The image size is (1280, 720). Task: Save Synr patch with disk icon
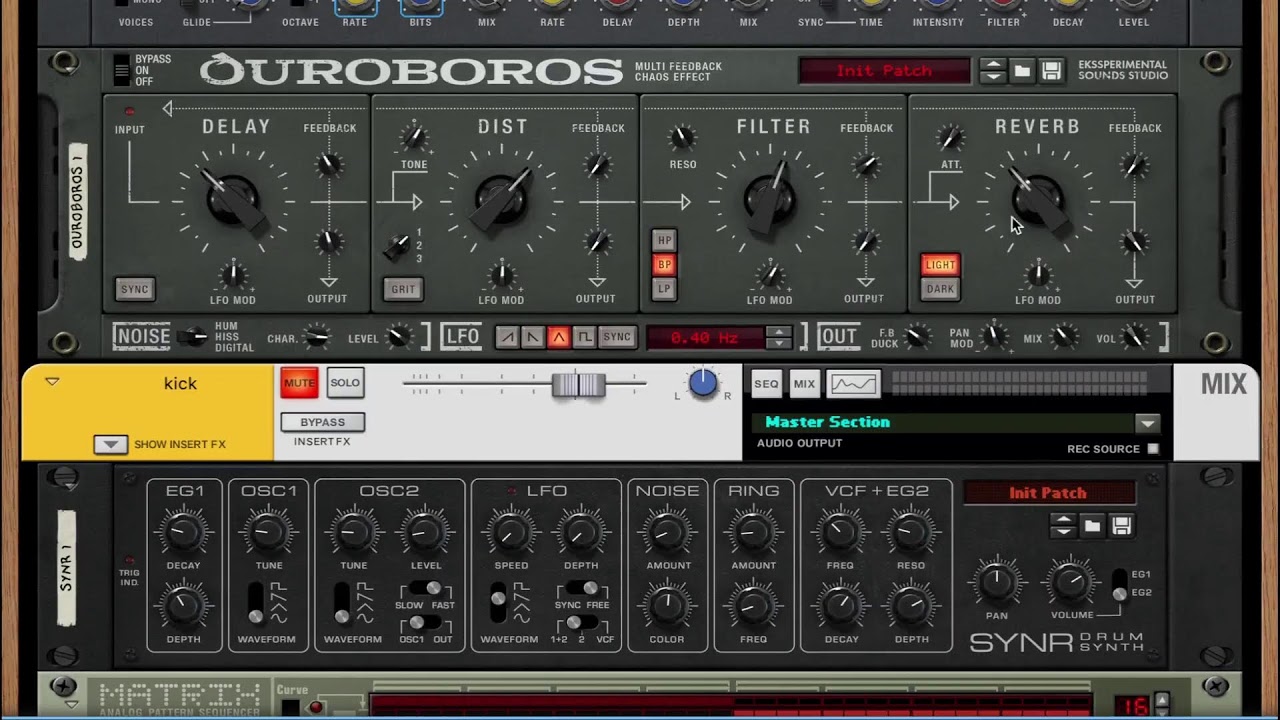pyautogui.click(x=1121, y=526)
